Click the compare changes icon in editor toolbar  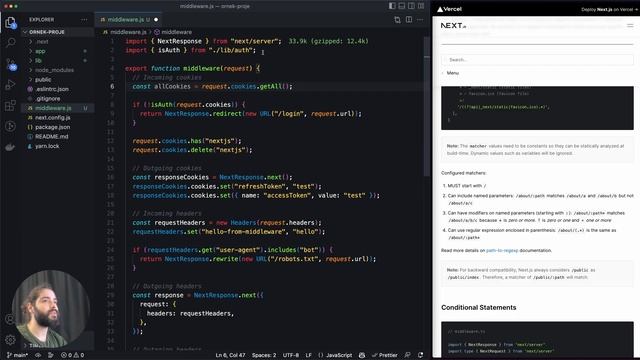coord(397,20)
